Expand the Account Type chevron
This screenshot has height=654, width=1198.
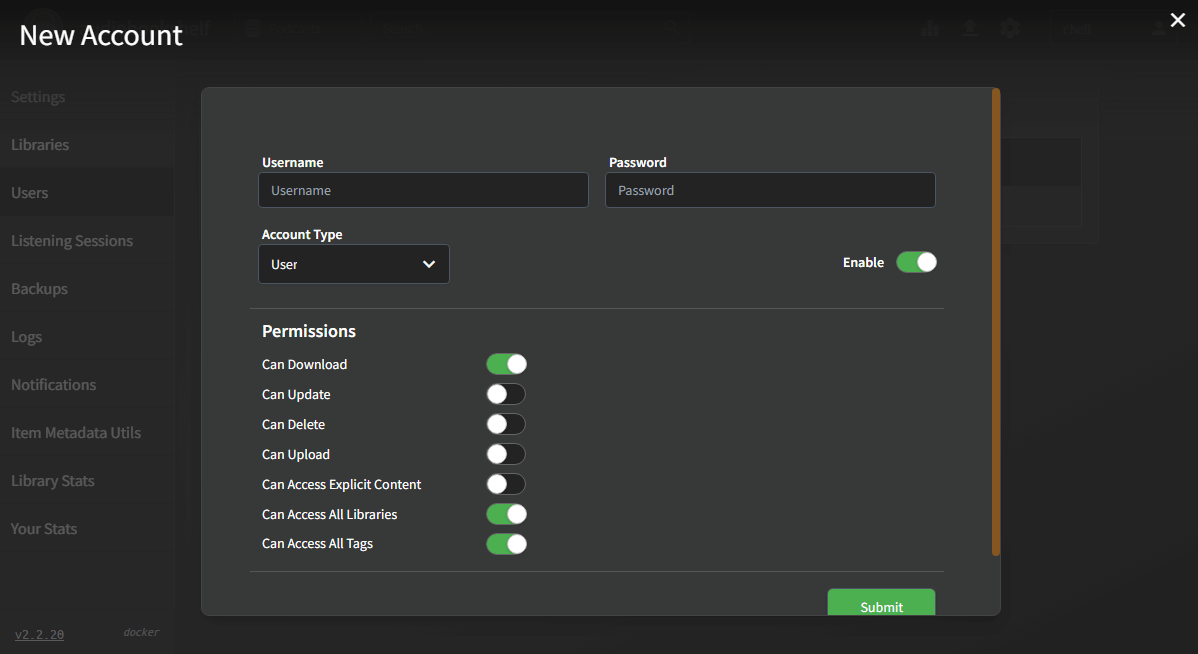pos(429,263)
